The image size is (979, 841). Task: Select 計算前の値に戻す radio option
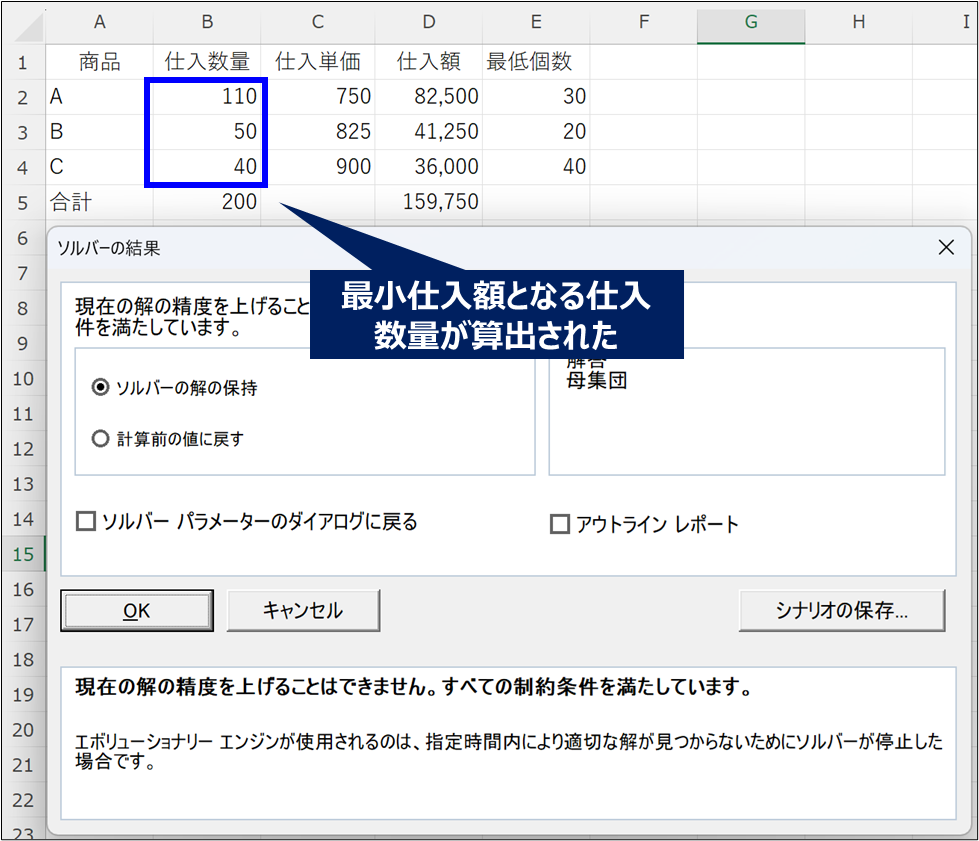point(100,438)
